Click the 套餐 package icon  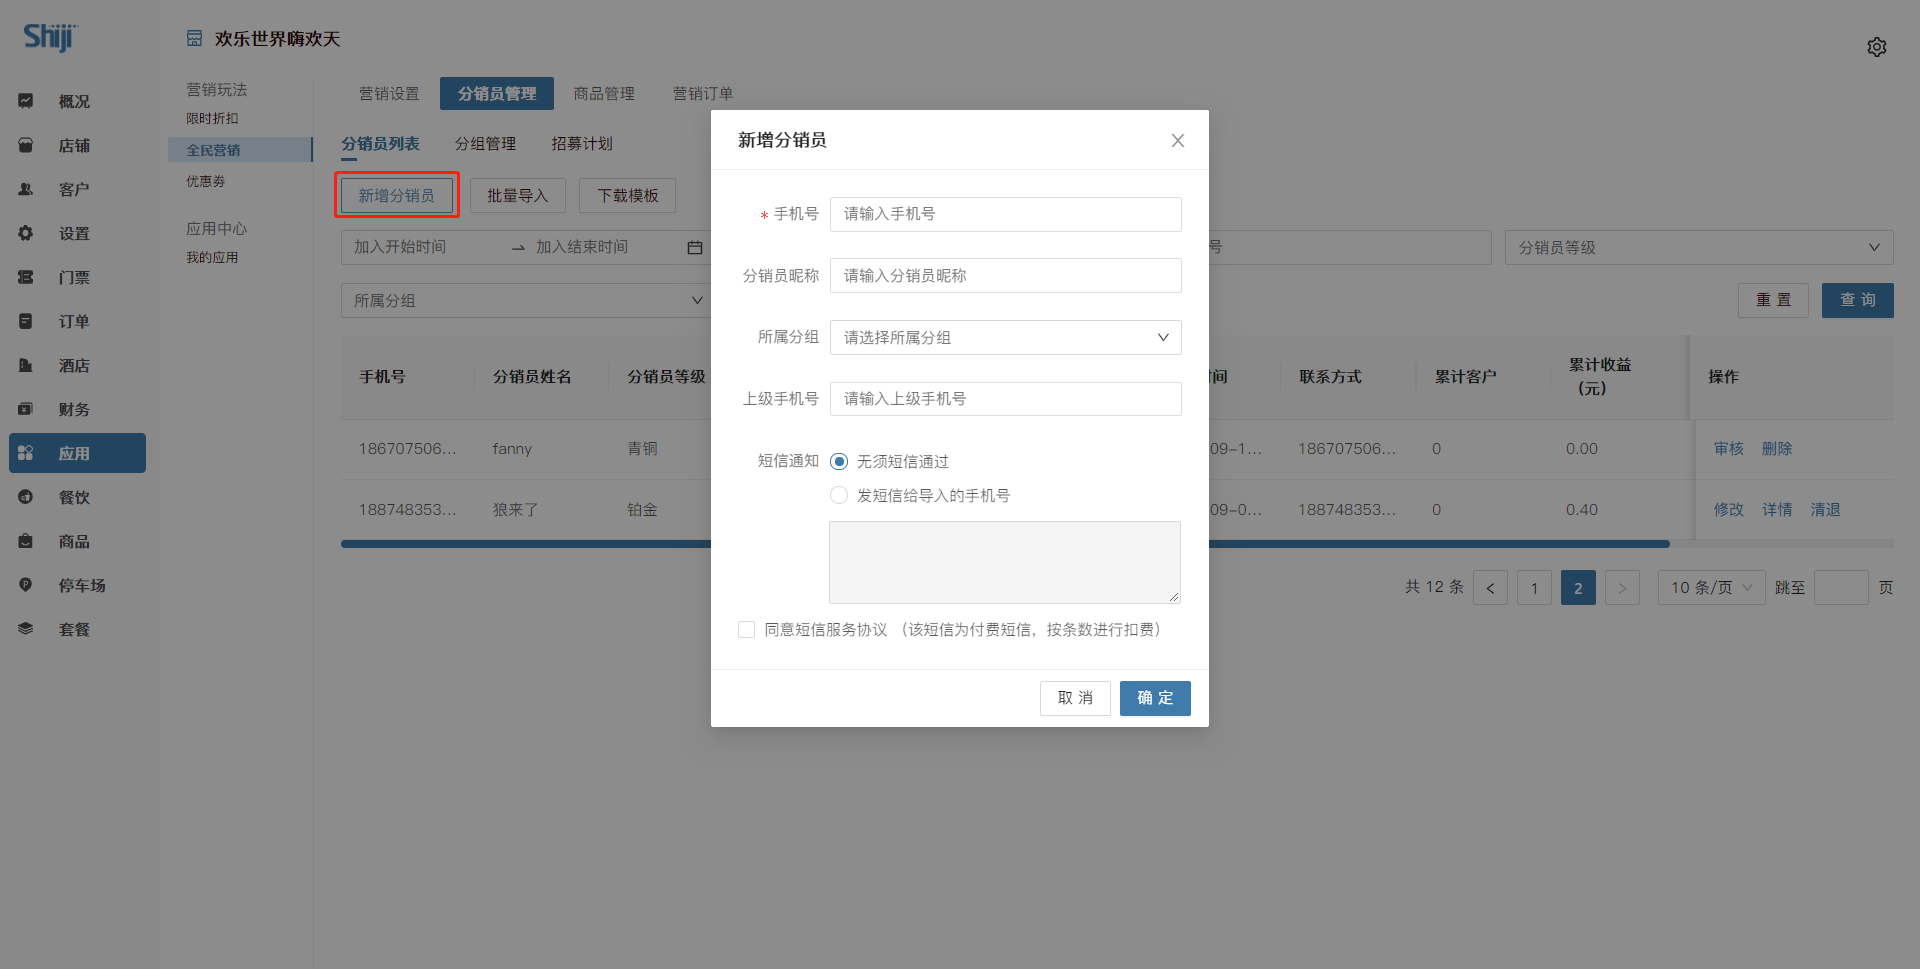[x=26, y=629]
